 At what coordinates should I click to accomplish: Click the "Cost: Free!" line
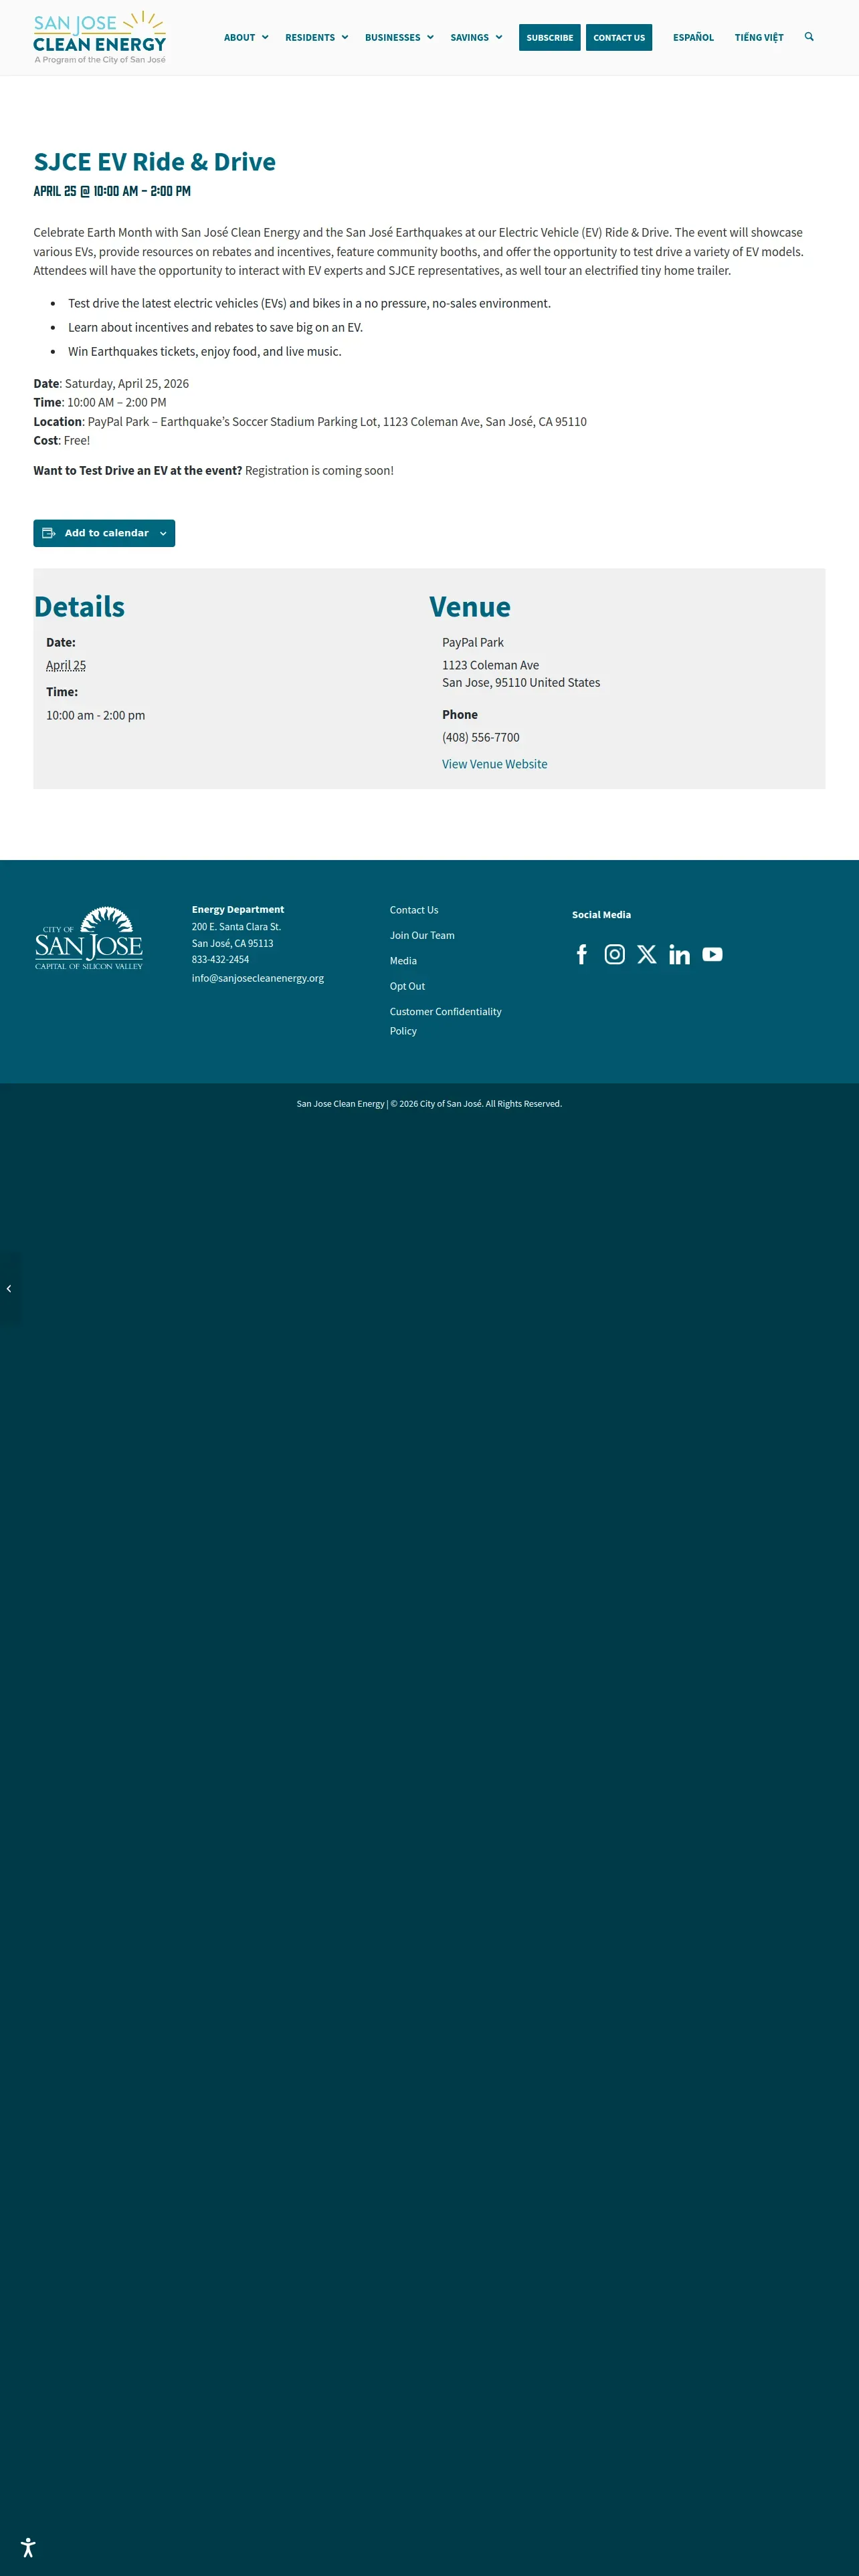[x=62, y=440]
